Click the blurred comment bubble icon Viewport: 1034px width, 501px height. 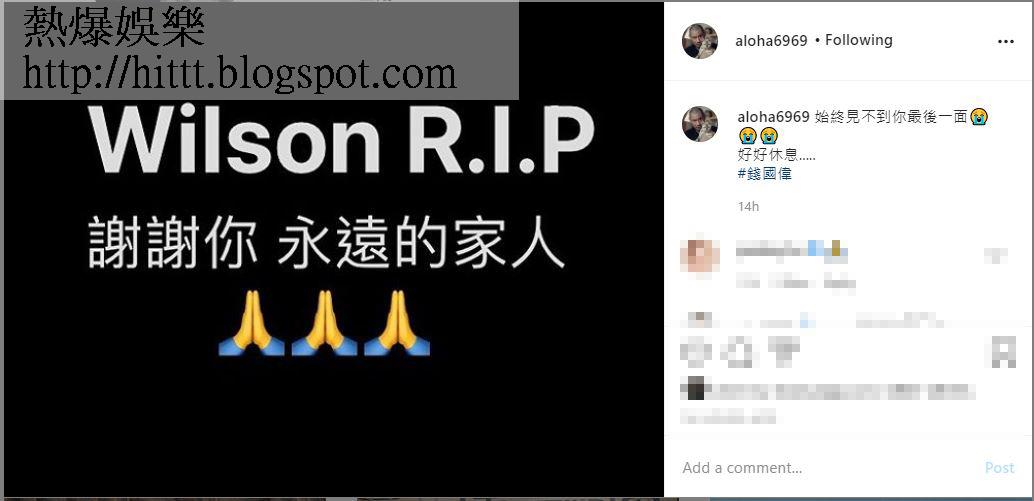click(x=737, y=353)
